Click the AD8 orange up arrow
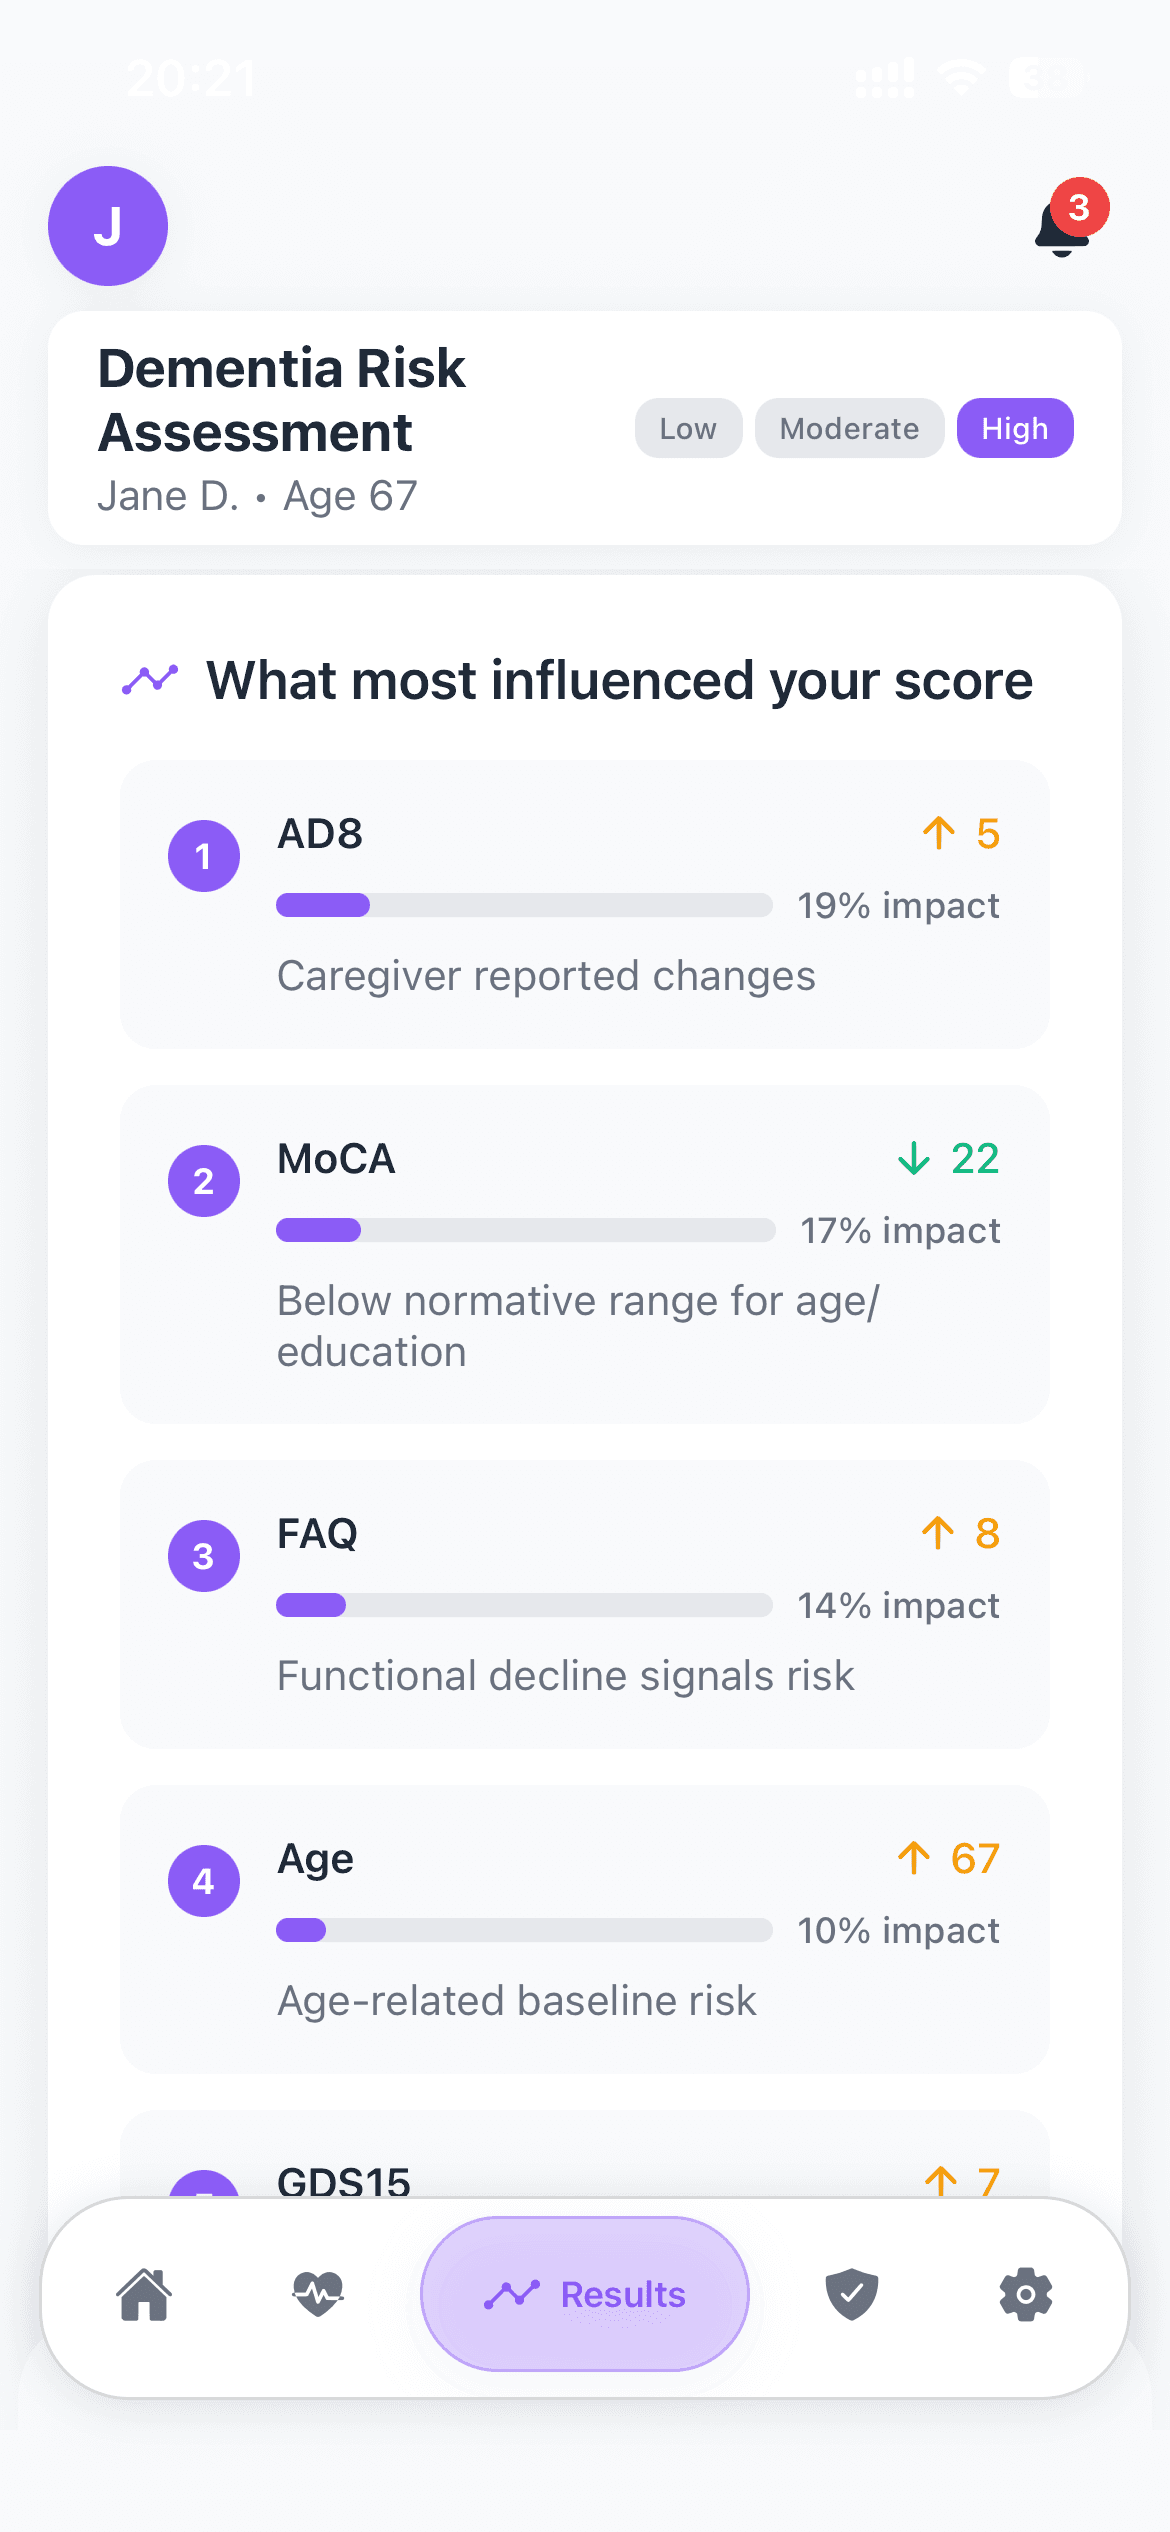Screen dimensions: 1170x2532 tap(939, 833)
